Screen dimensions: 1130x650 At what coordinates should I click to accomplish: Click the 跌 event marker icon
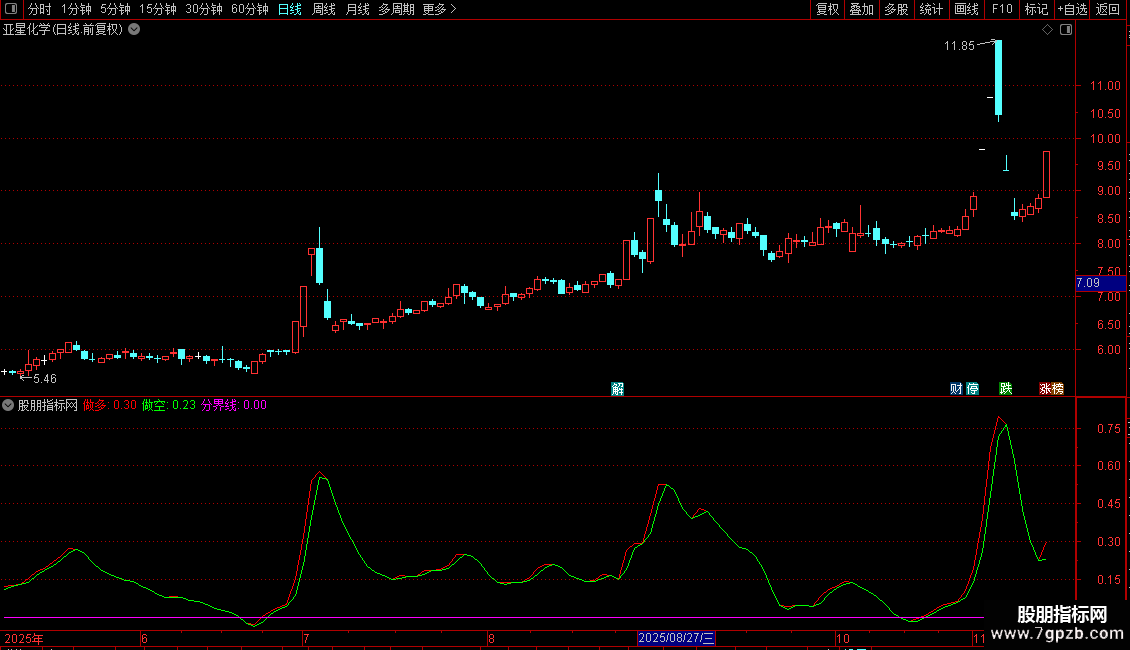click(1006, 389)
